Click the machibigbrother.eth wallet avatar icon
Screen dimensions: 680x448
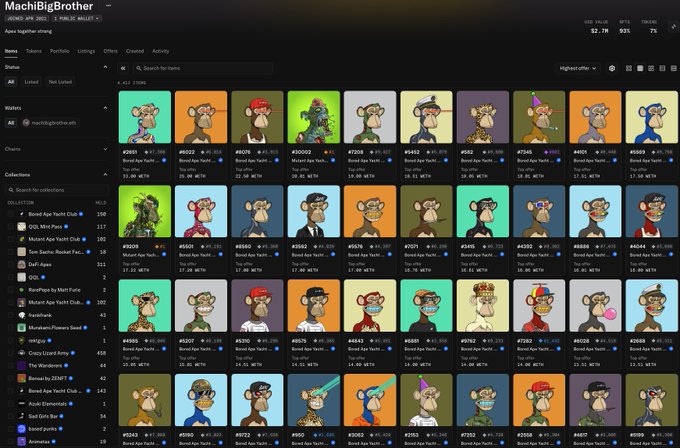26,123
